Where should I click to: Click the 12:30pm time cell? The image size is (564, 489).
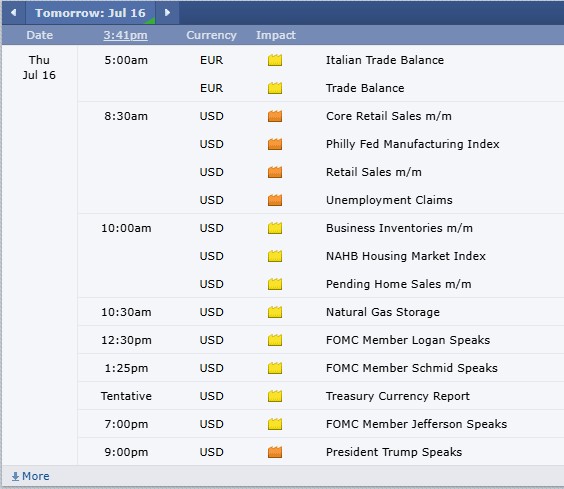click(126, 340)
